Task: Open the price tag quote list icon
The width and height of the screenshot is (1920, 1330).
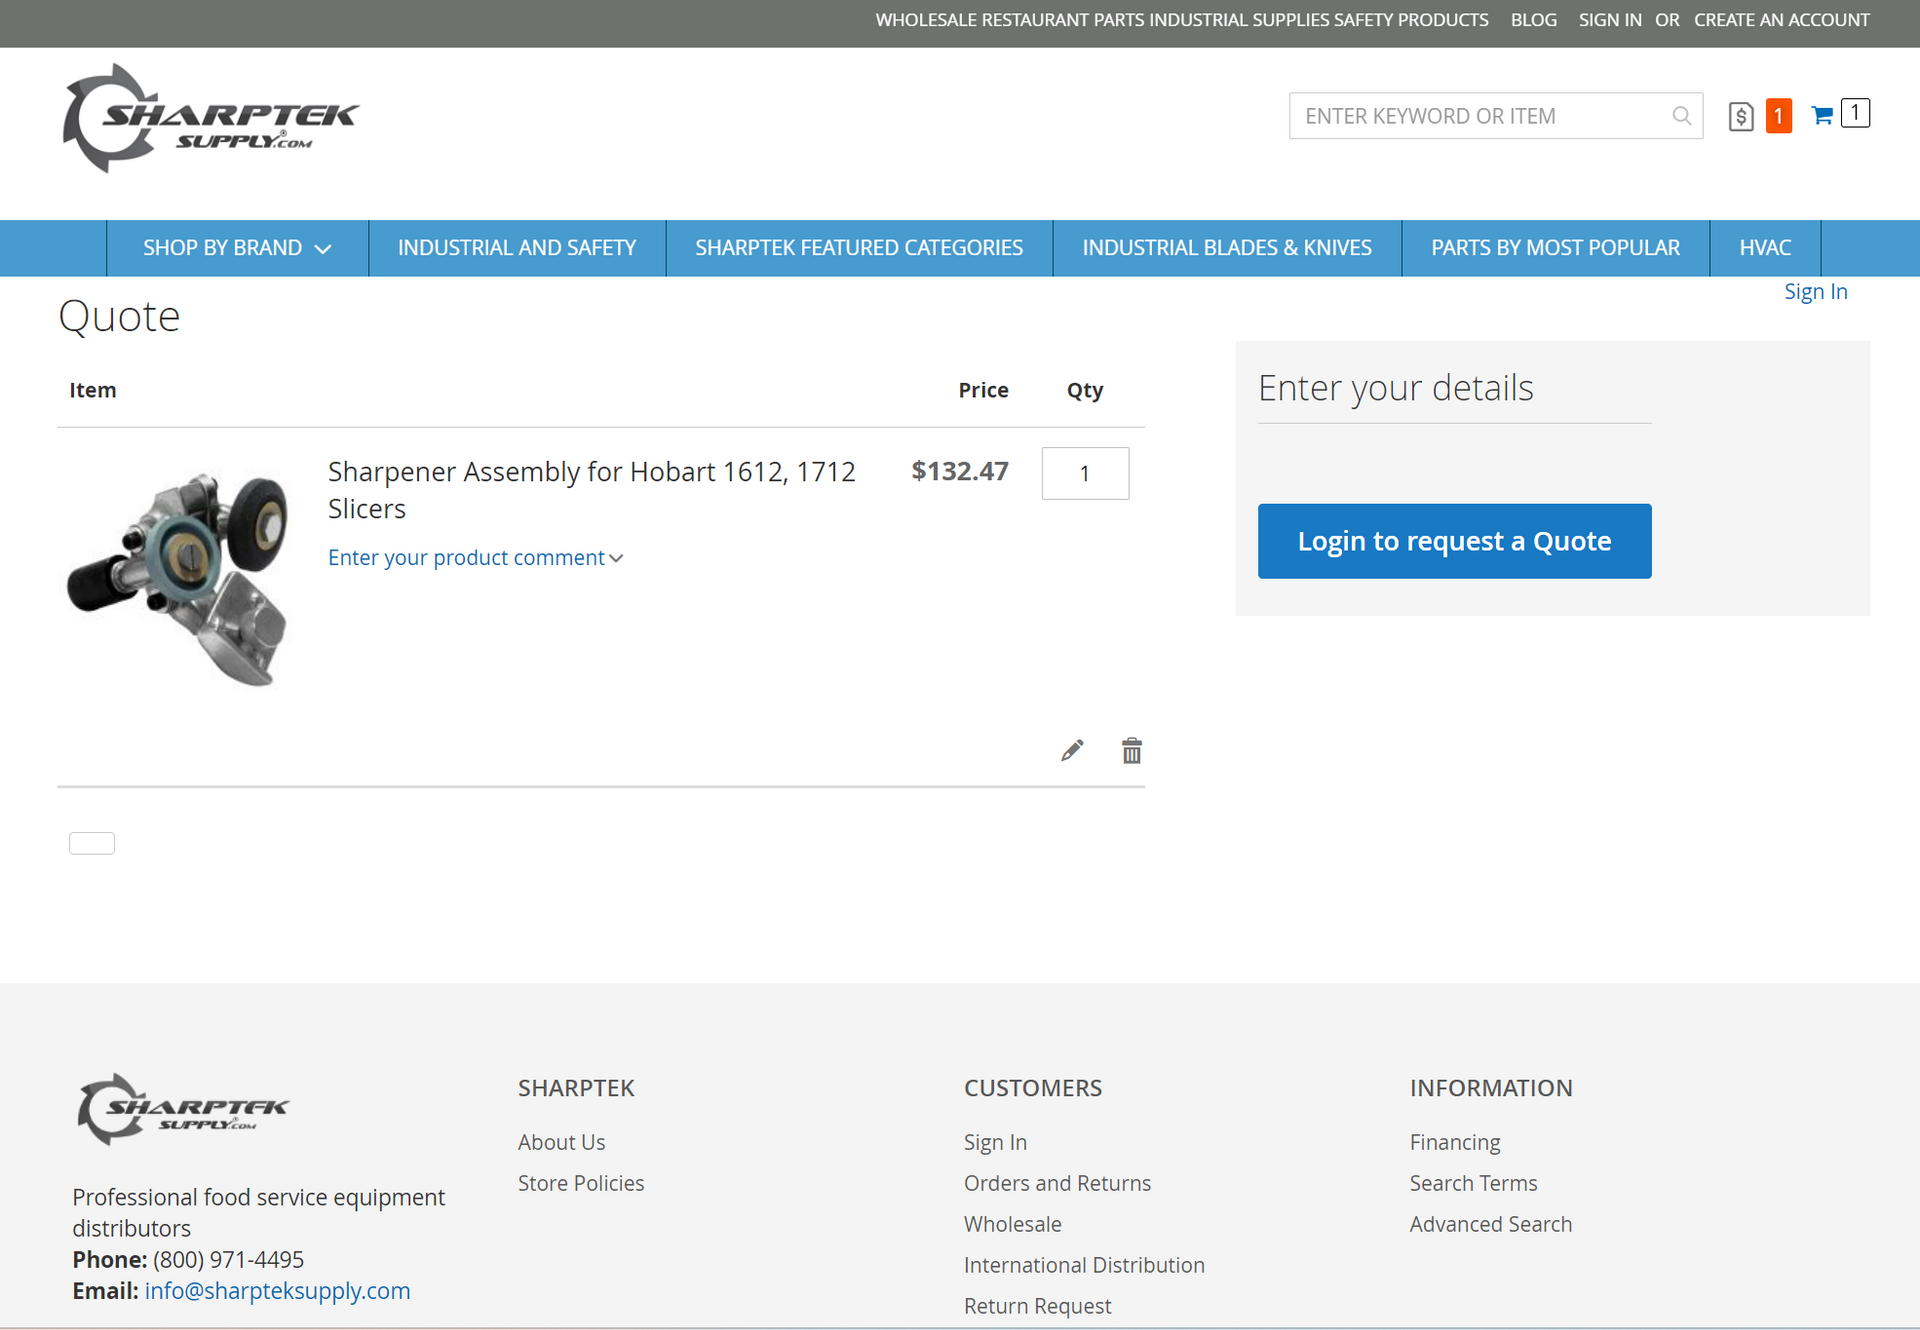Action: click(x=1741, y=116)
